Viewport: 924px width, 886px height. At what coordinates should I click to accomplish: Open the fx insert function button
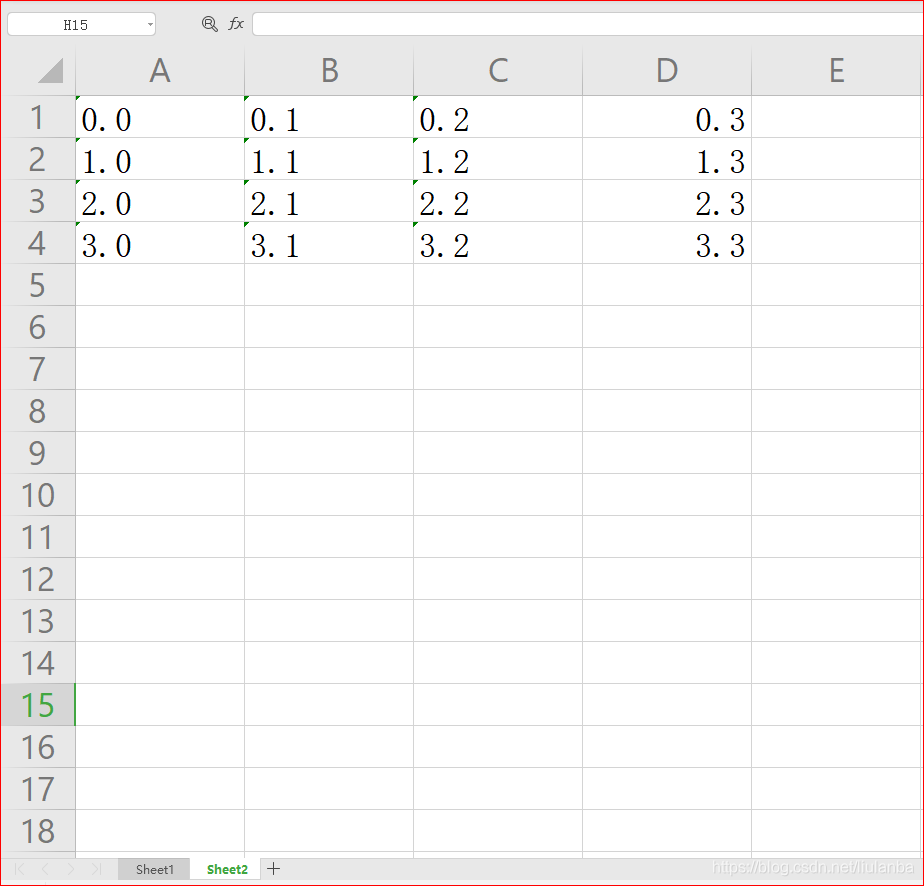(236, 24)
